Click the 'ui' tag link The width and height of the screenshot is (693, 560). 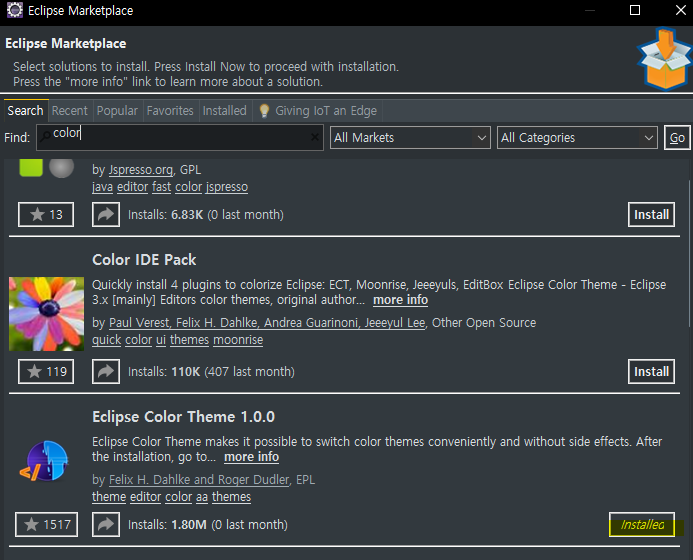(161, 340)
